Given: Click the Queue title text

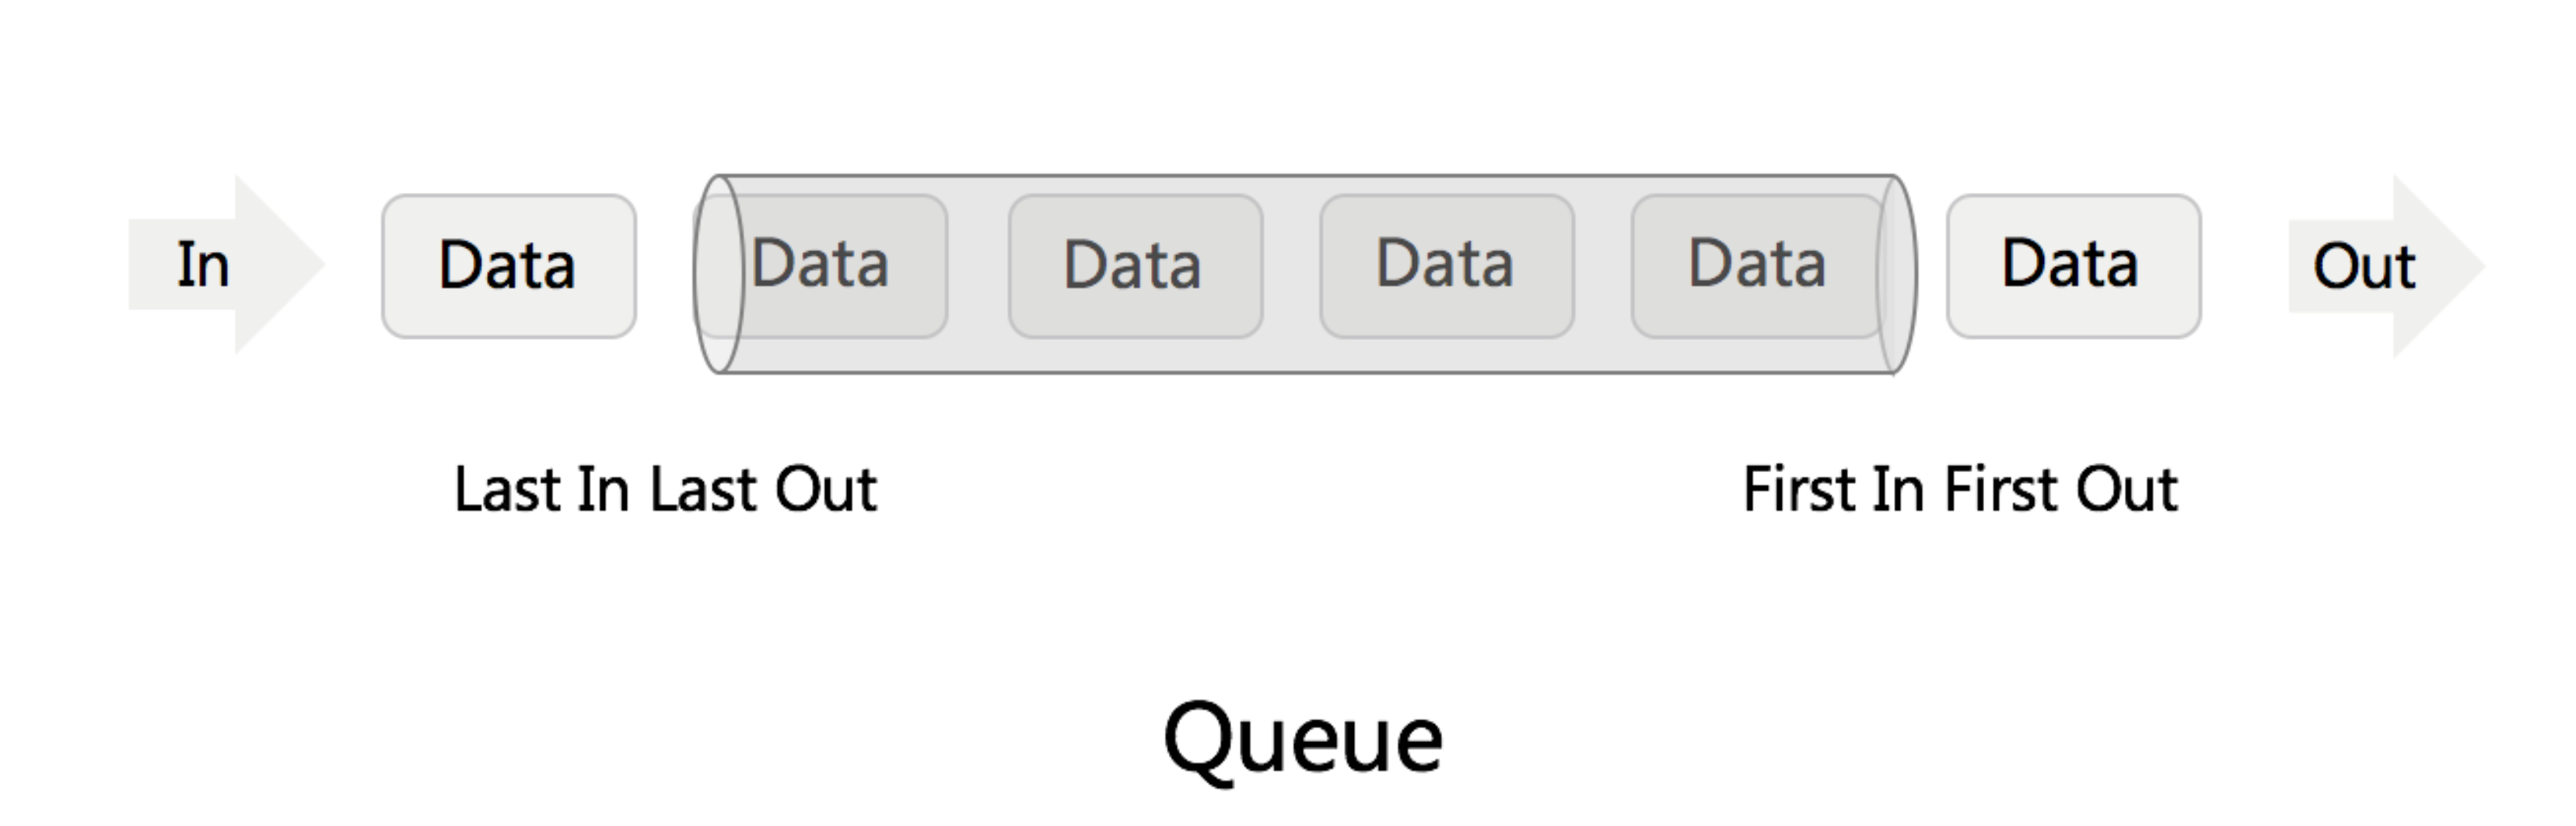Looking at the screenshot, I should (x=1303, y=738).
